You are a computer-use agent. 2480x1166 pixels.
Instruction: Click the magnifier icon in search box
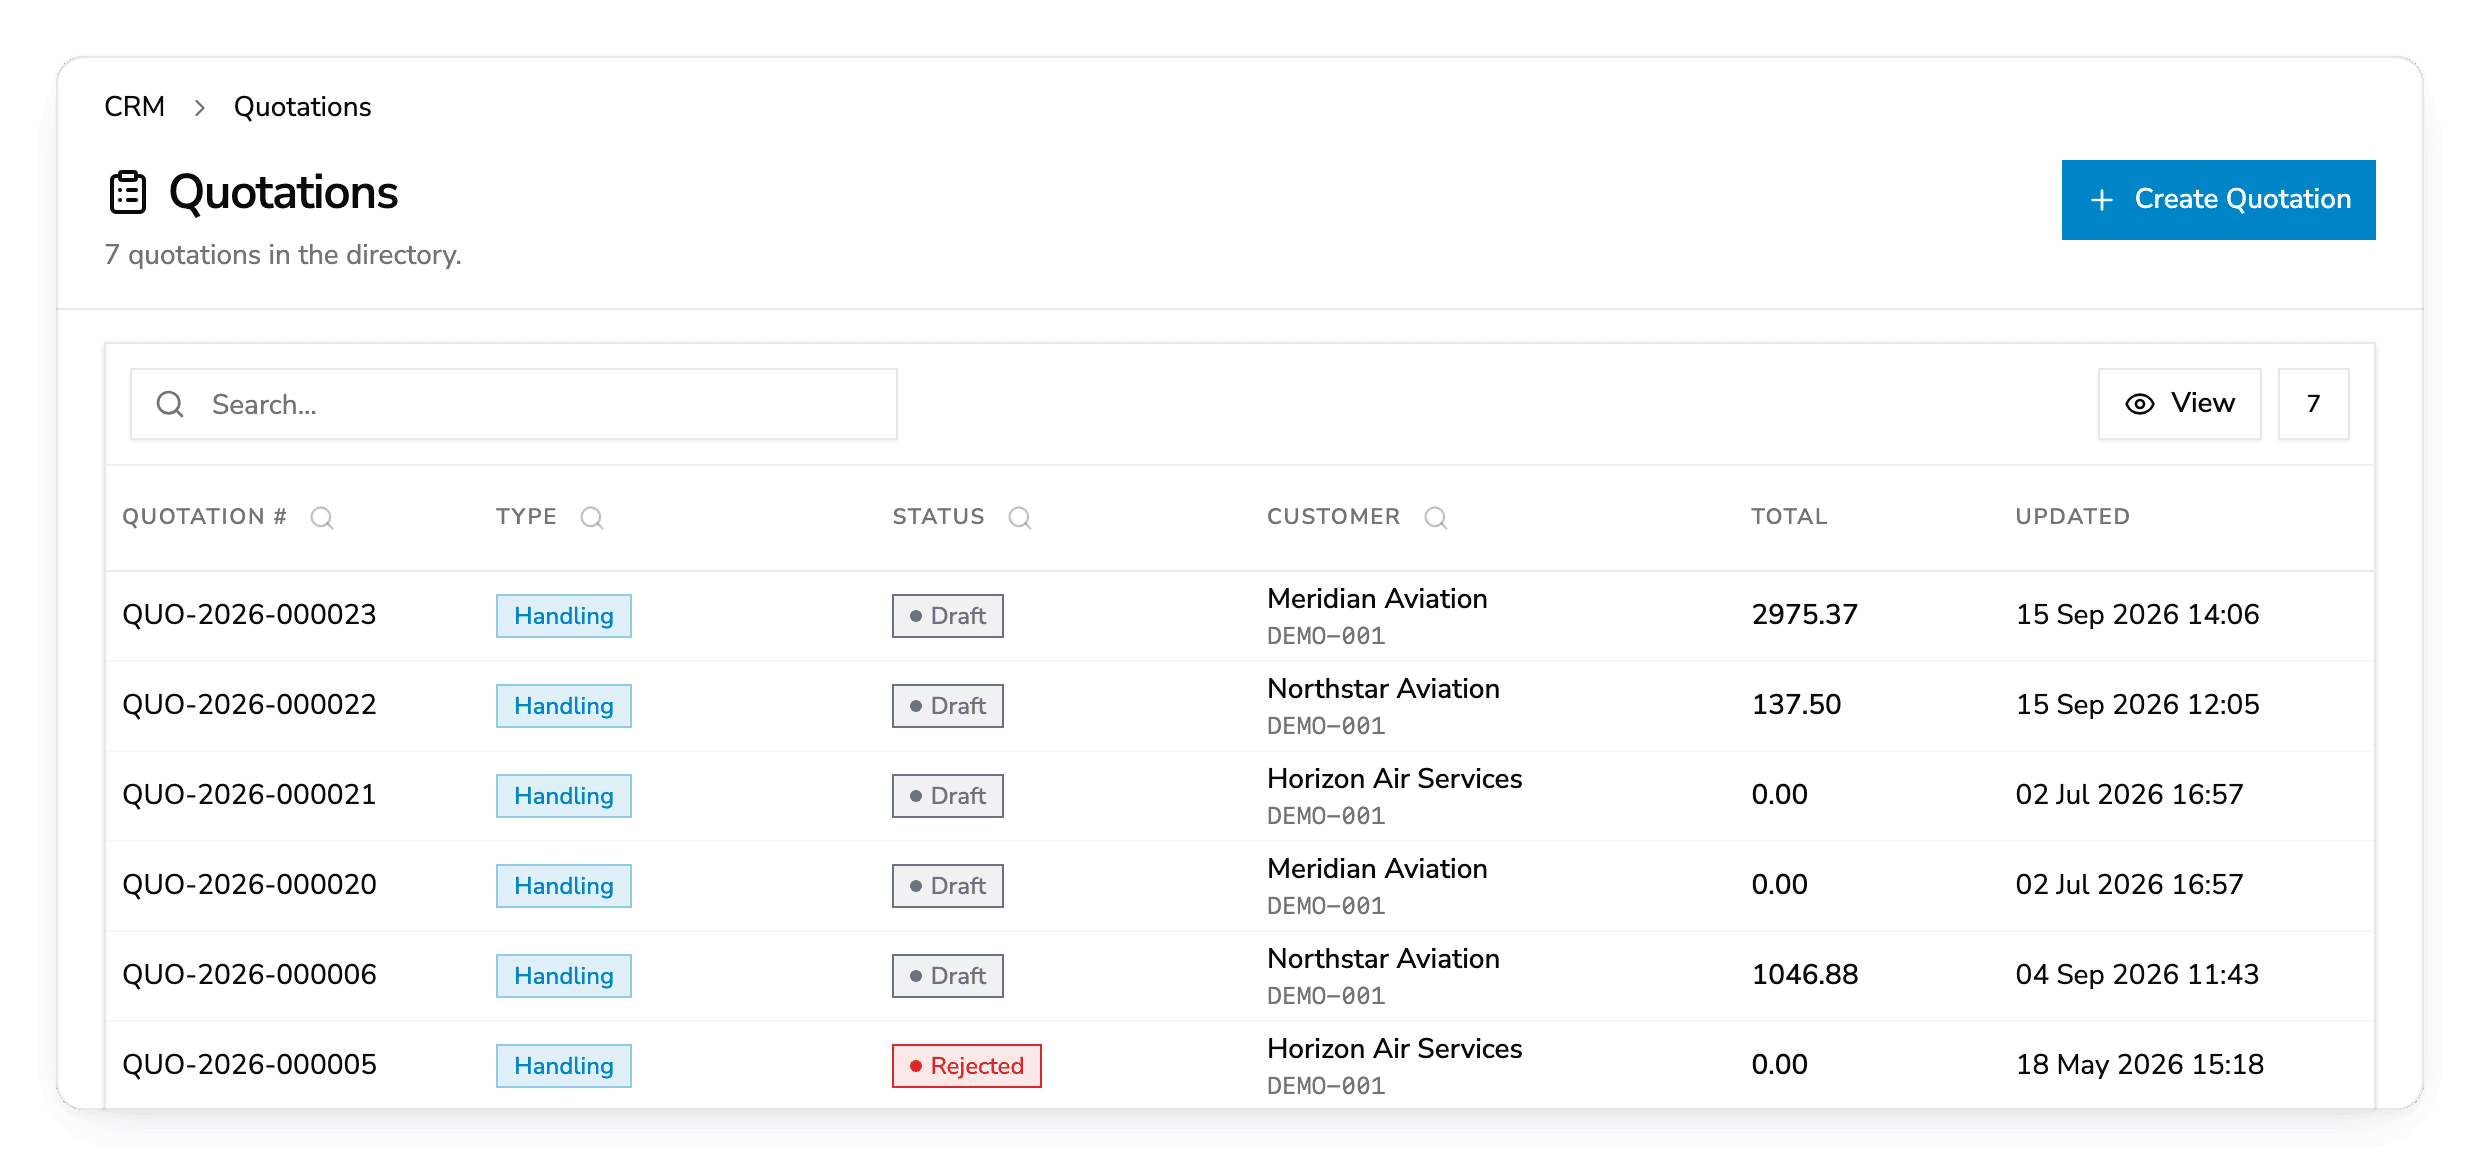(x=170, y=404)
